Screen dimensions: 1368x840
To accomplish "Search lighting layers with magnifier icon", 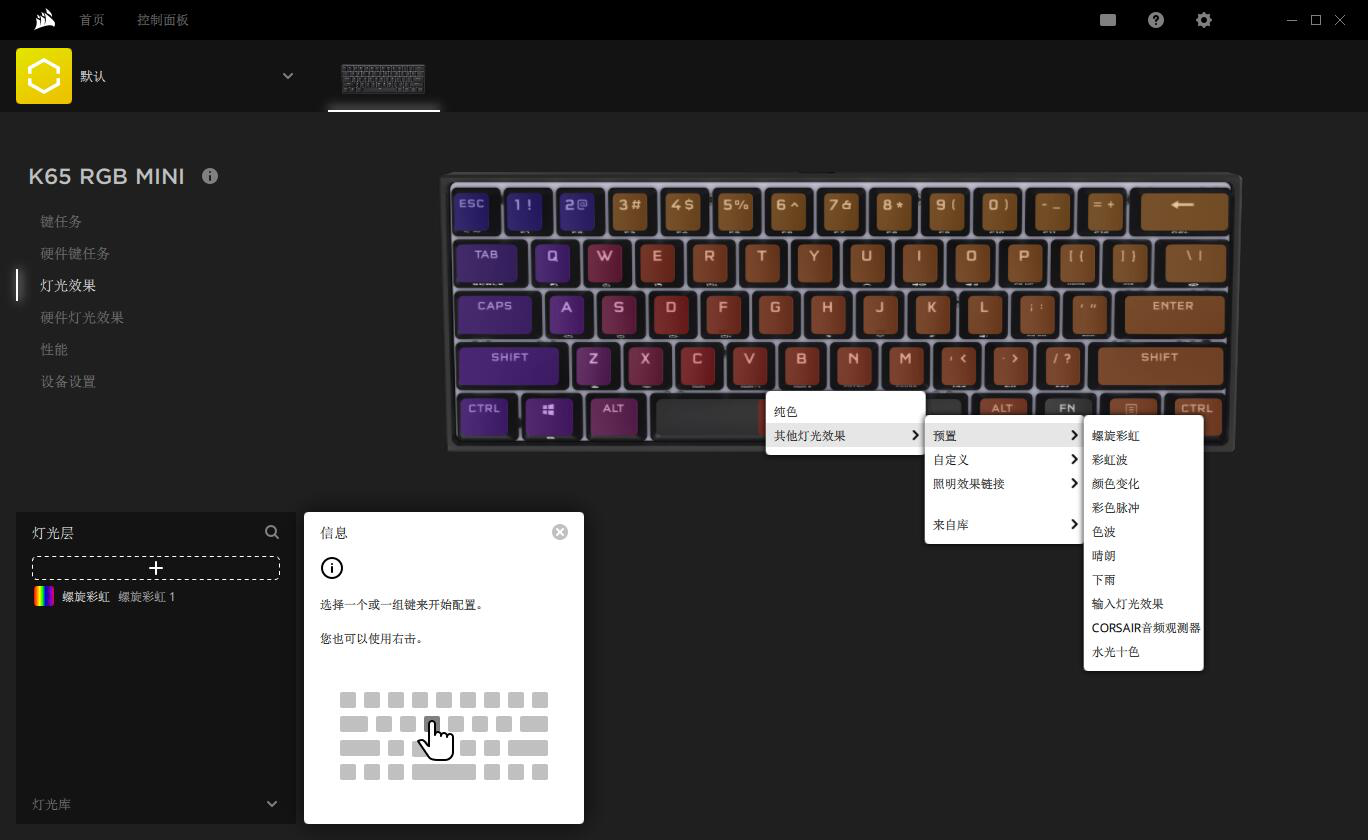I will coord(272,533).
